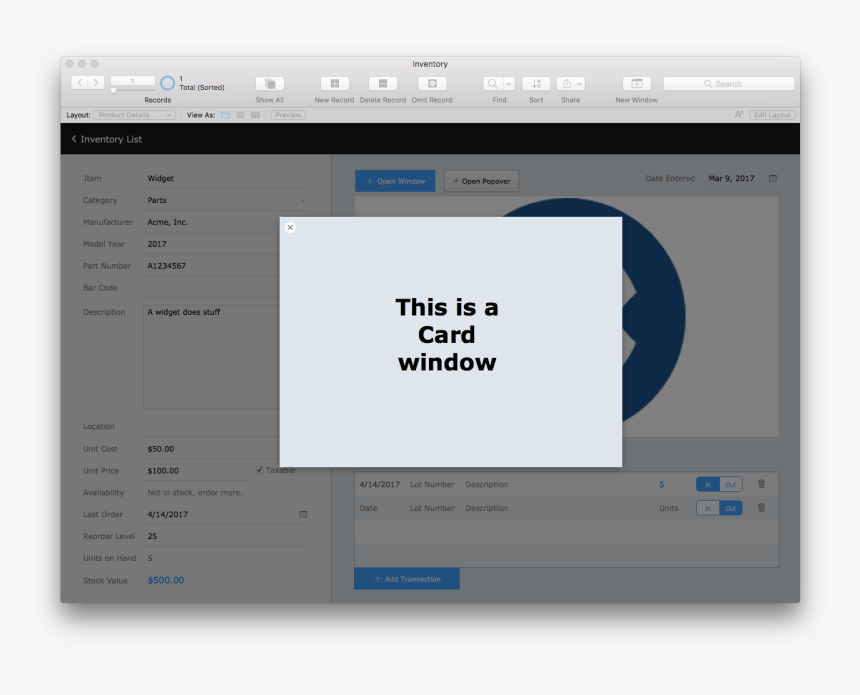Screen dimensions: 860x695
Task: Click the New Record toolbar icon
Action: (335, 83)
